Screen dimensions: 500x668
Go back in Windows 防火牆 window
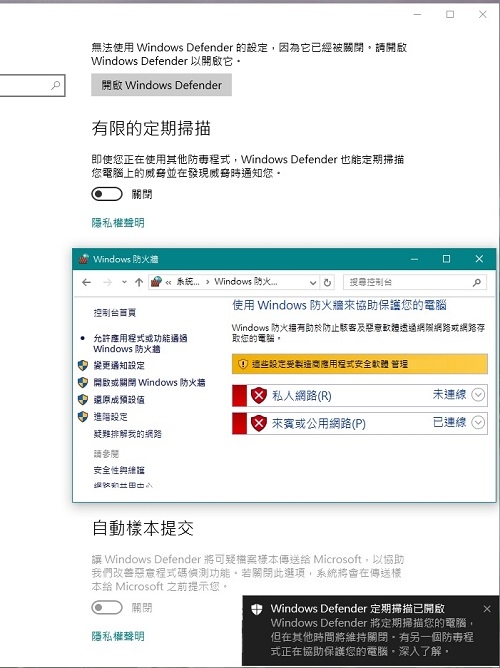pos(86,282)
